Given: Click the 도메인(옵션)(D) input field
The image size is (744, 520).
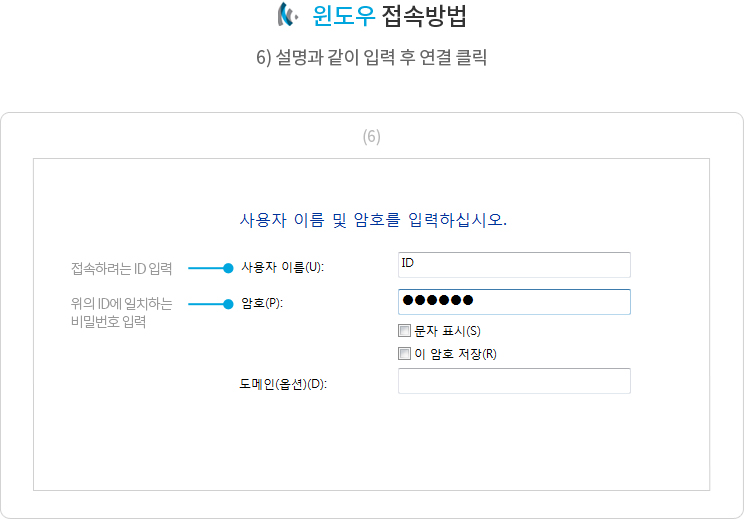Looking at the screenshot, I should tap(514, 381).
